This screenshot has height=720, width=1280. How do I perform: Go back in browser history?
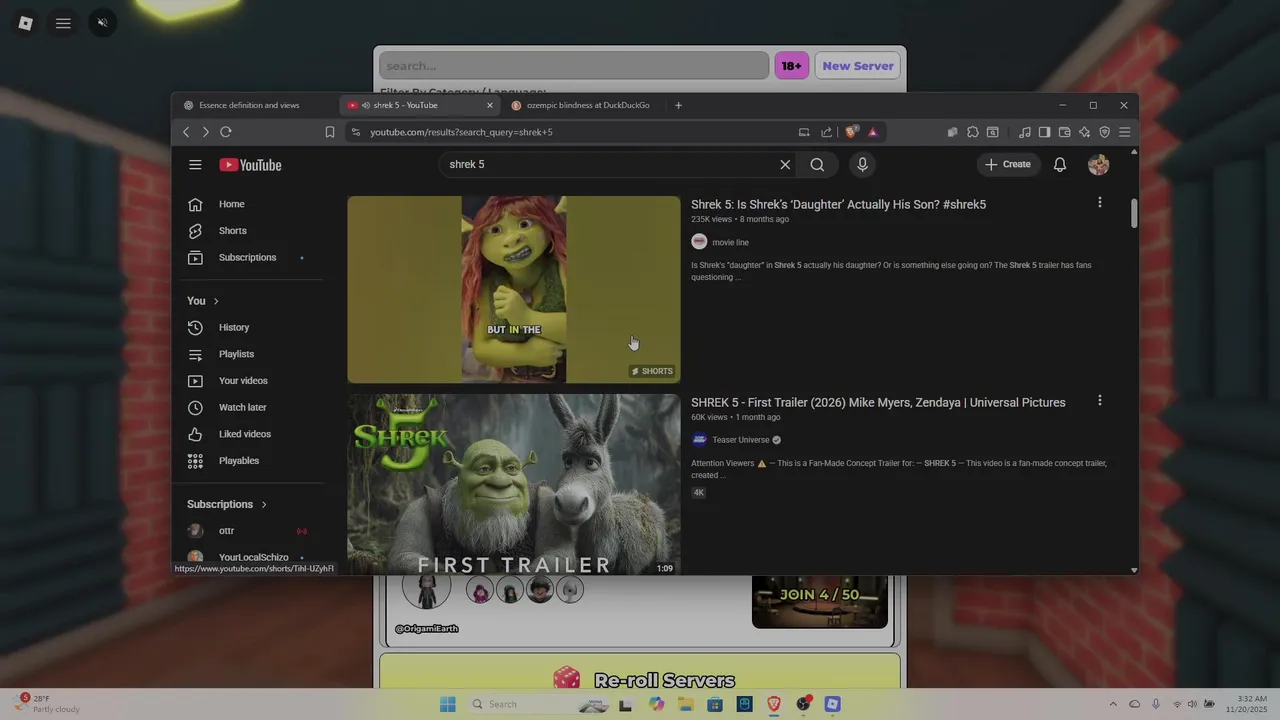click(186, 132)
